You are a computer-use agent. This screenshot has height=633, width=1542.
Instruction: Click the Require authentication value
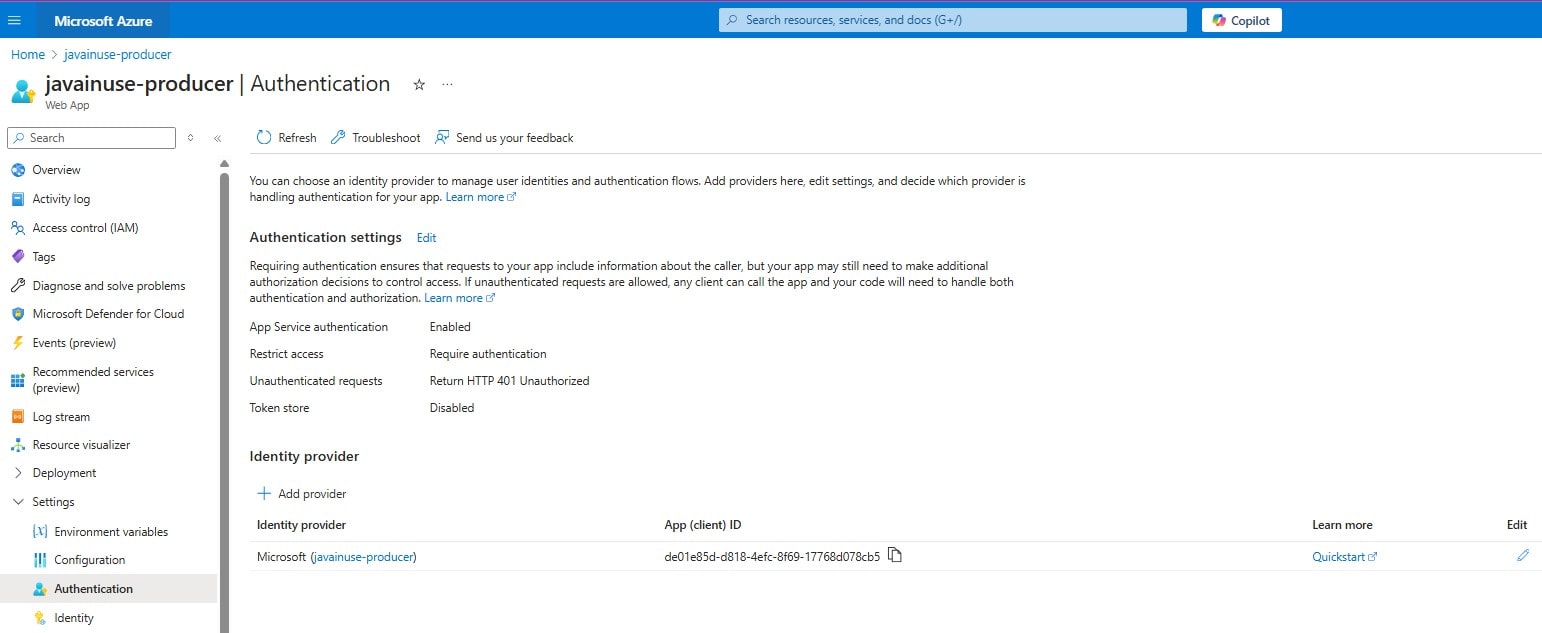tap(488, 354)
